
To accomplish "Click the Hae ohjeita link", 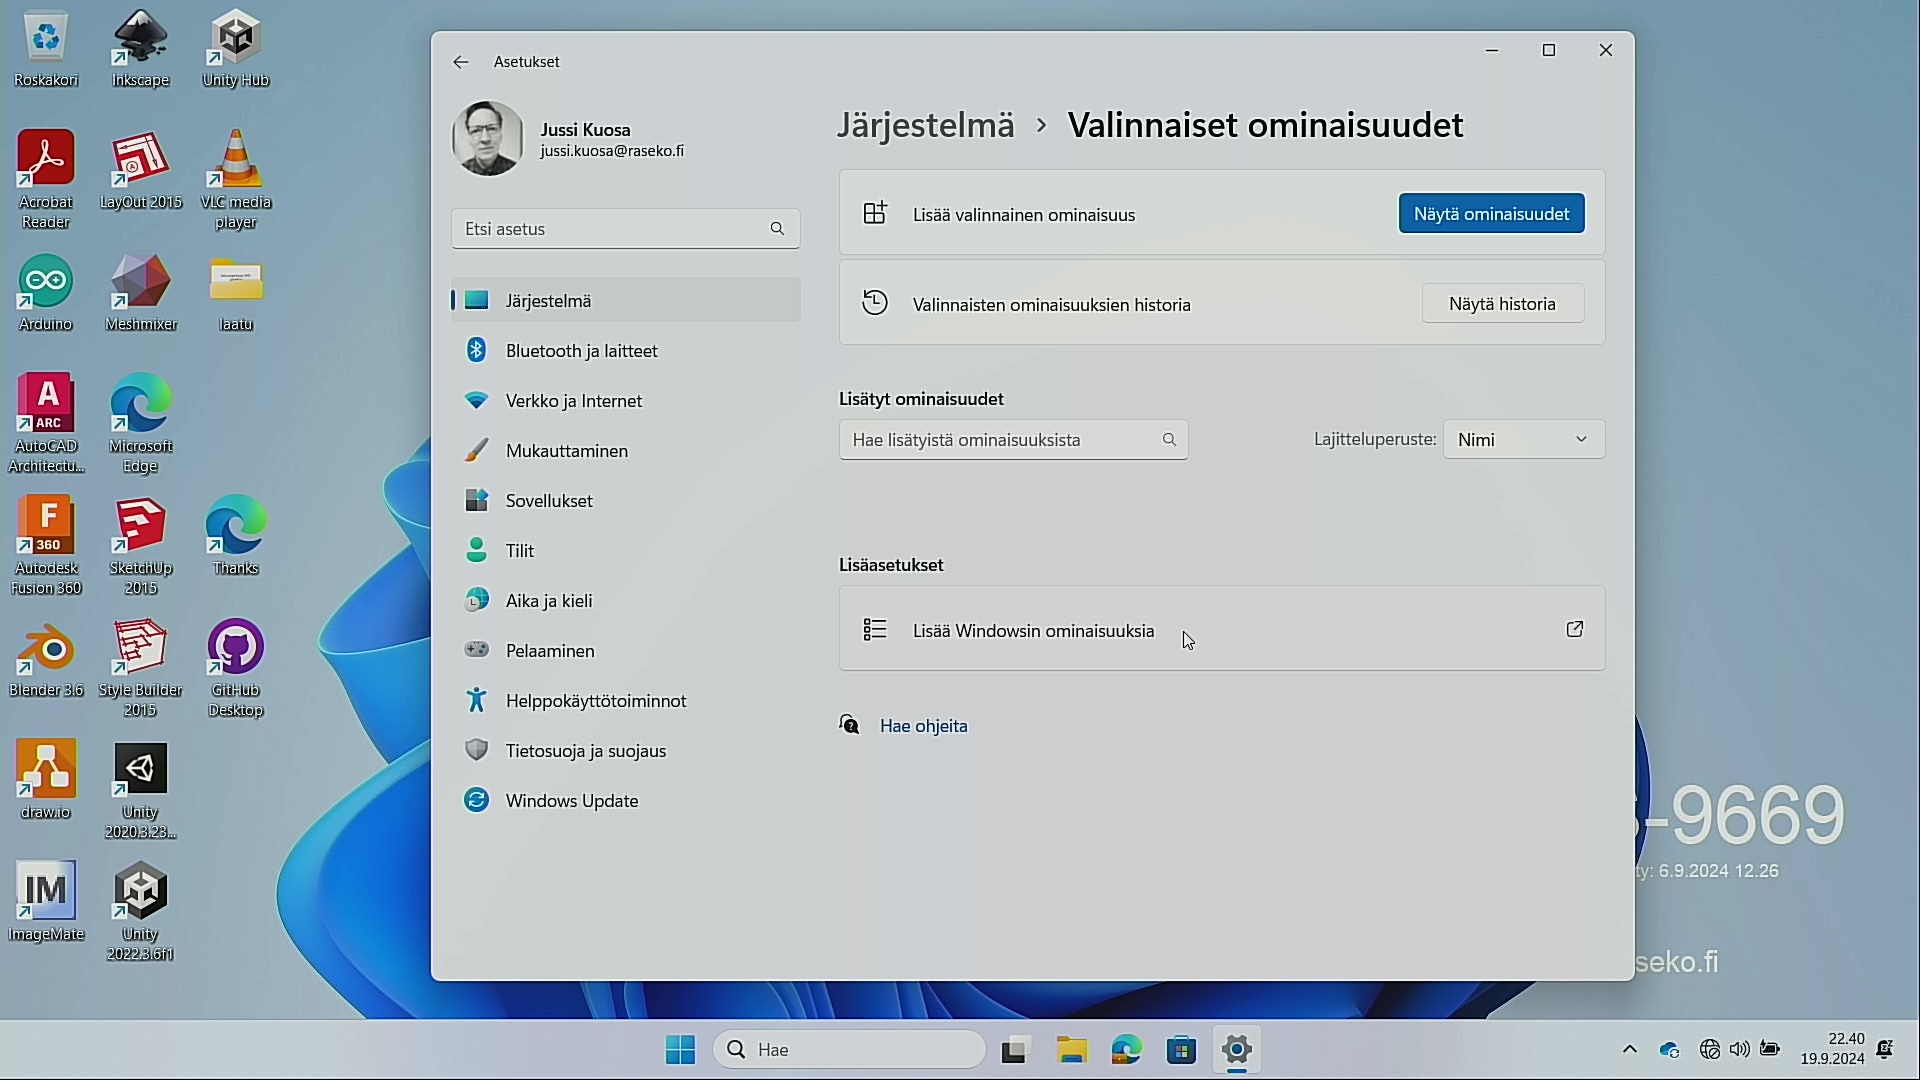I will (923, 726).
